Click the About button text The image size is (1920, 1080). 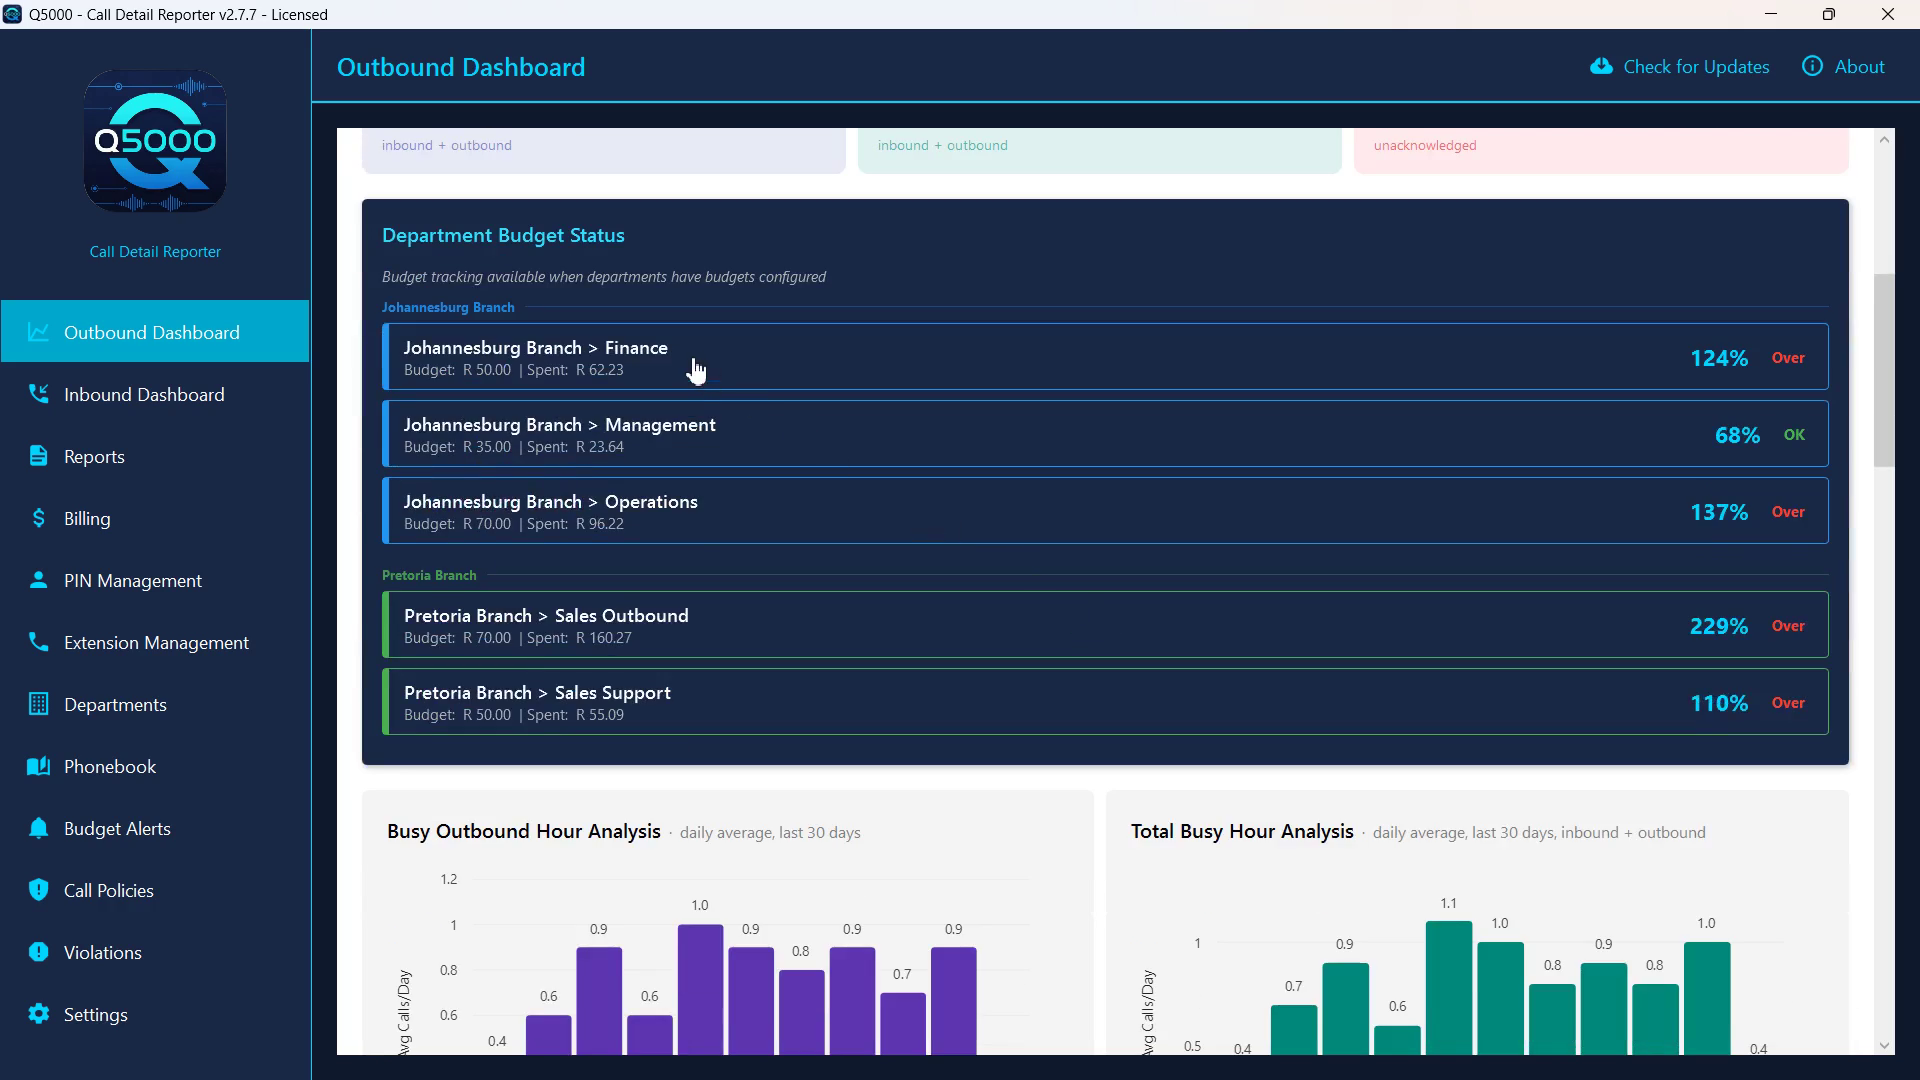coord(1859,66)
